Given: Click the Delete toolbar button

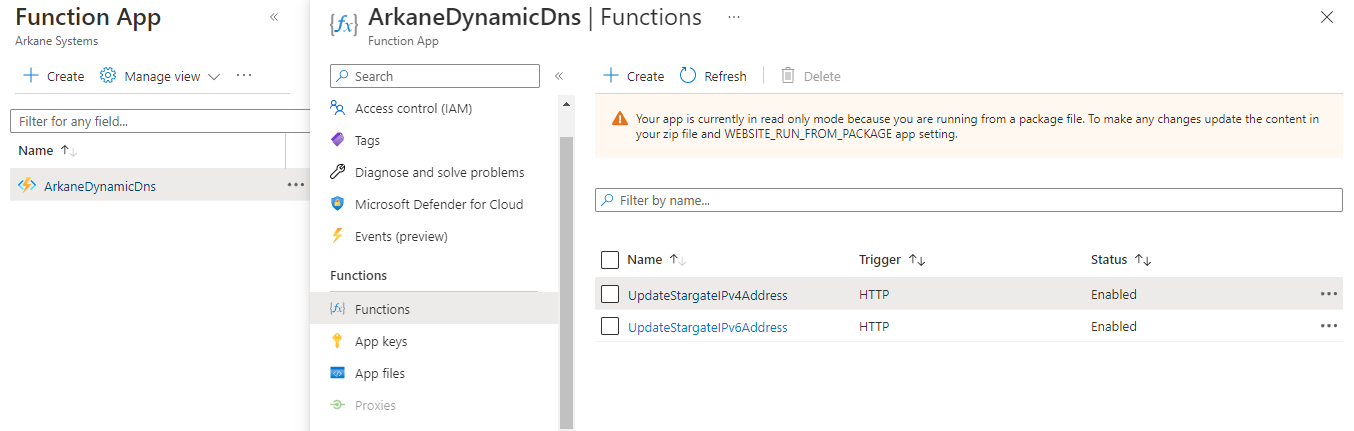Looking at the screenshot, I should tap(810, 76).
